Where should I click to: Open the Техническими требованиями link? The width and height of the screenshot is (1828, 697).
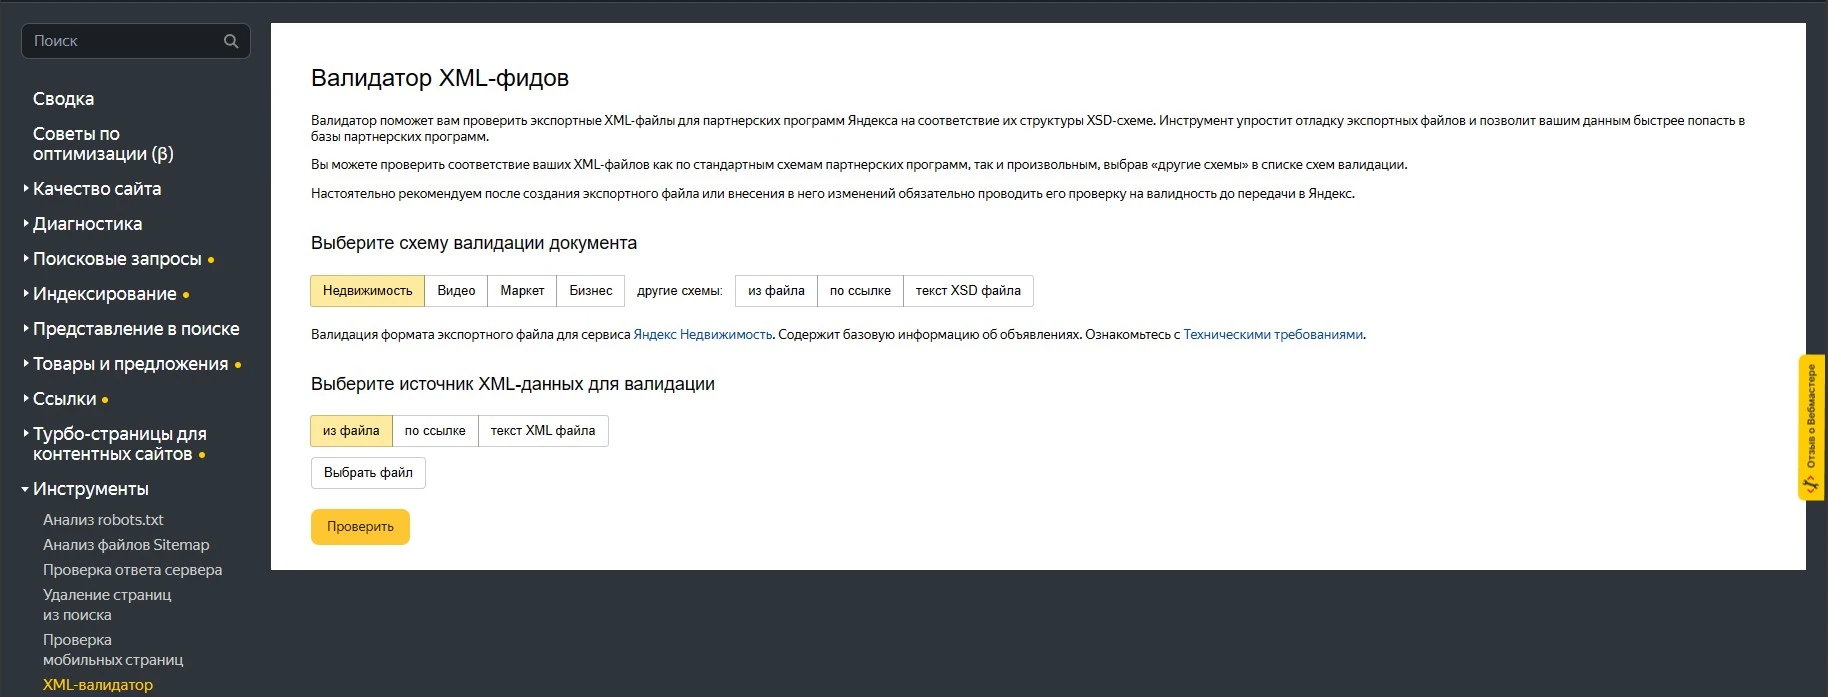[1273, 335]
